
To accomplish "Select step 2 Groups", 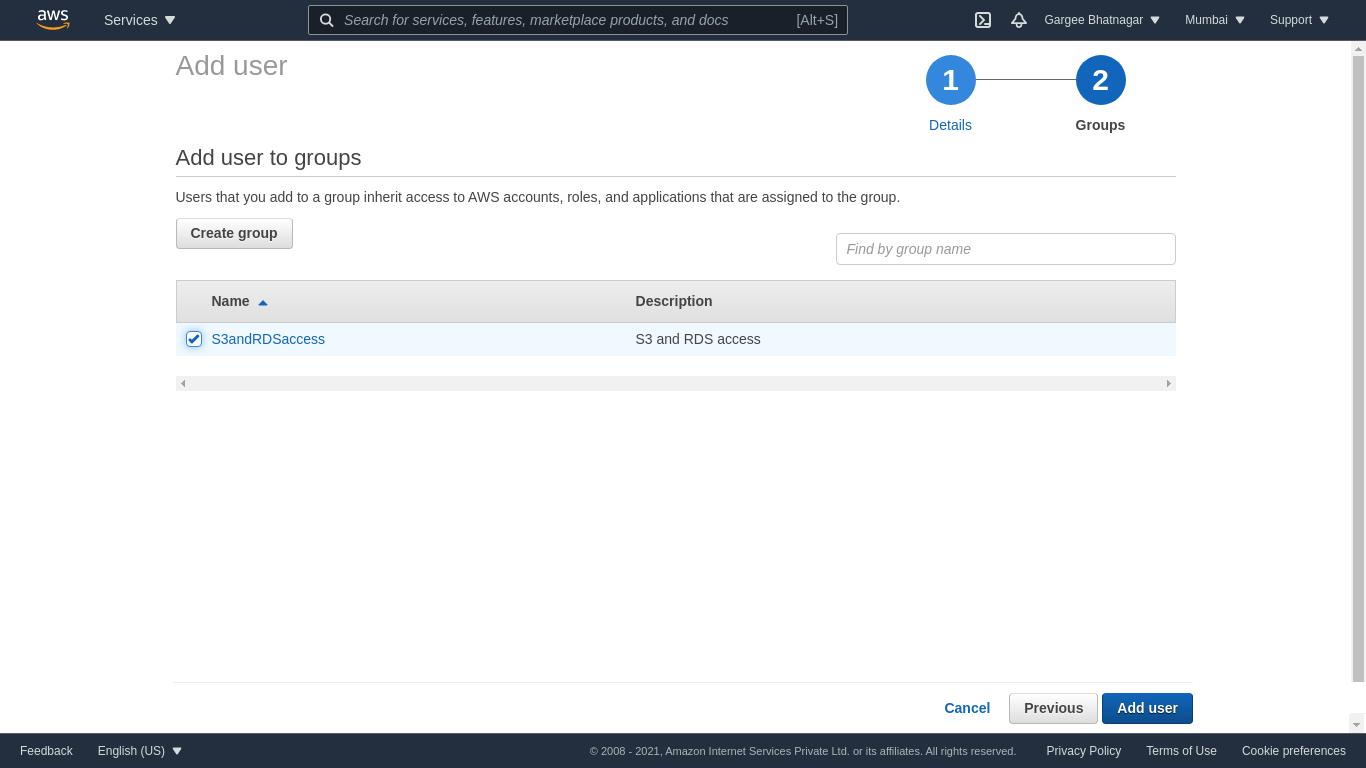I will tap(1101, 80).
